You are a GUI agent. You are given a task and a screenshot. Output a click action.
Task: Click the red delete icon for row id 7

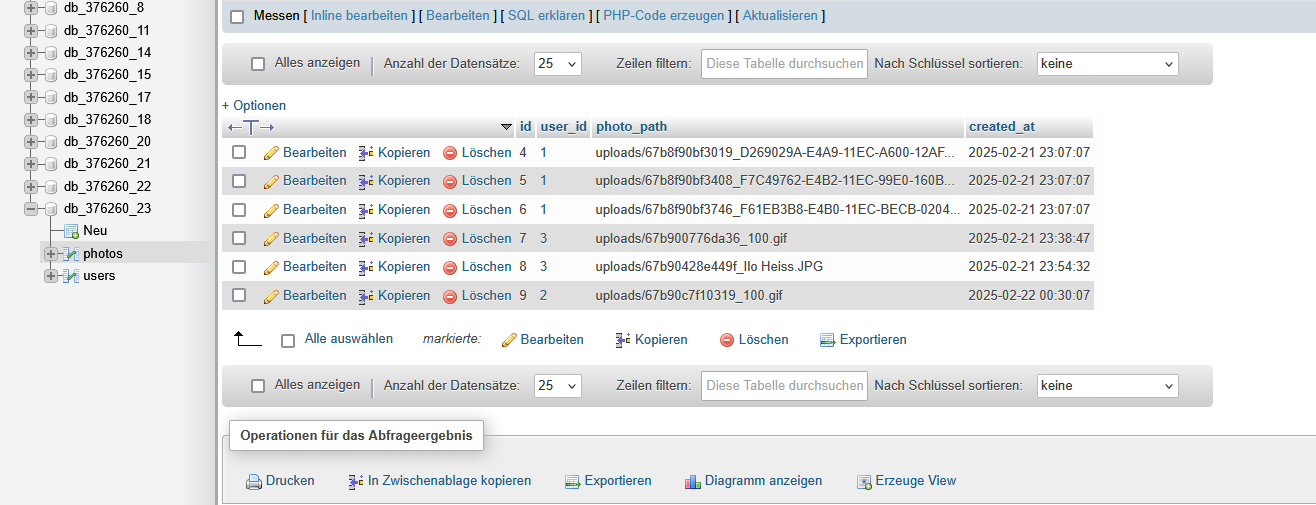coord(450,239)
